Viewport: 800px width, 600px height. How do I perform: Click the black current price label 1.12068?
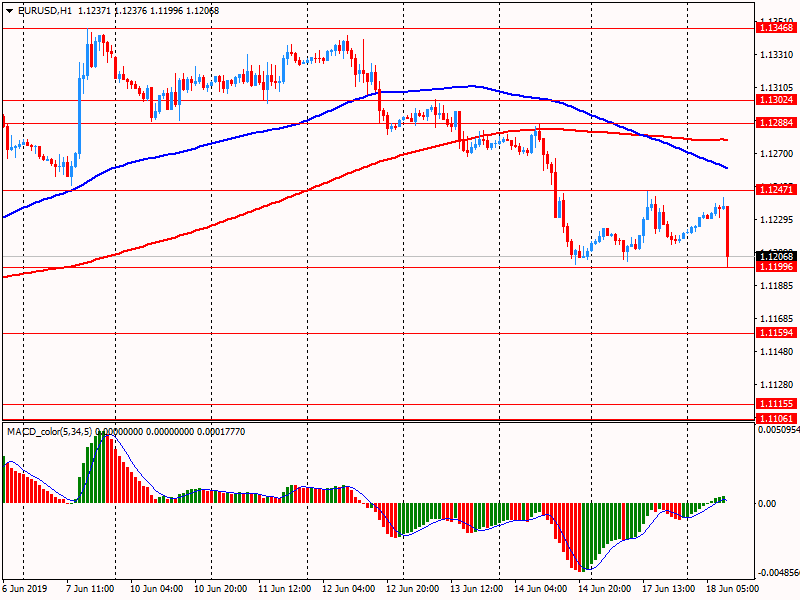click(x=777, y=257)
